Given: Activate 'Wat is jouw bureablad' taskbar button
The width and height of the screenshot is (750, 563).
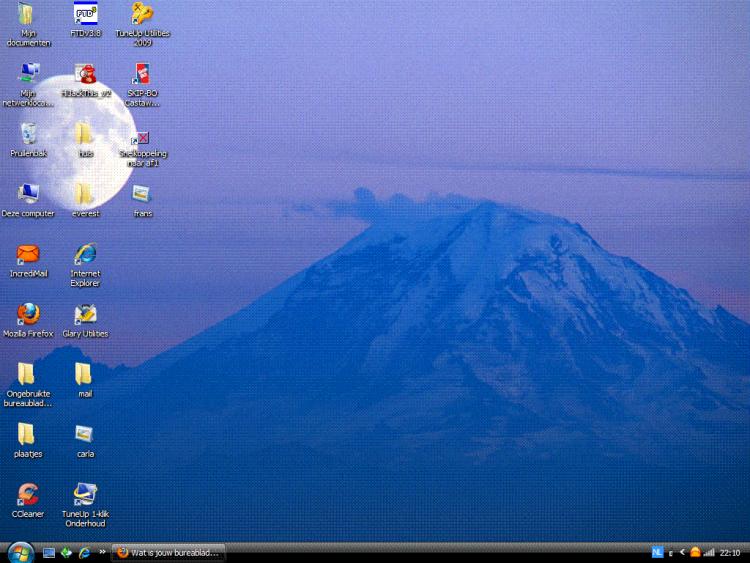Looking at the screenshot, I should click(x=168, y=553).
